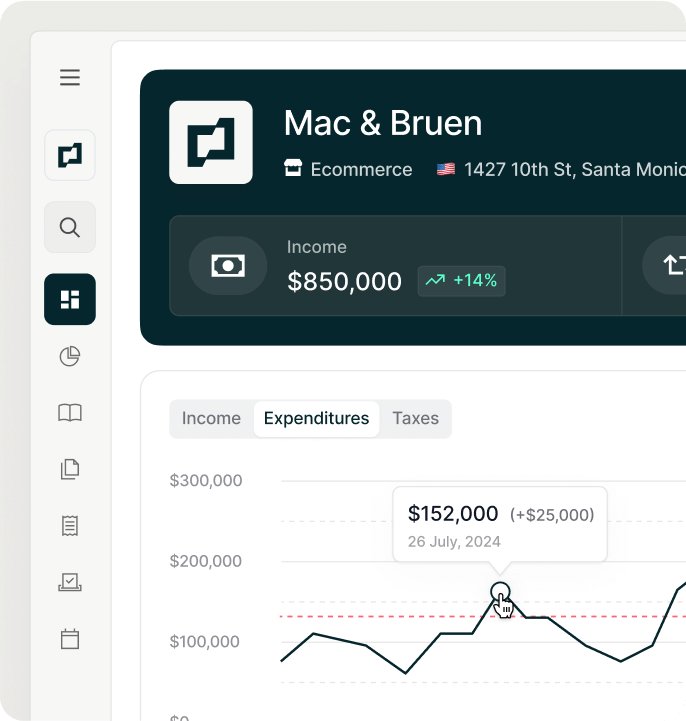This screenshot has width=686, height=721.
Task: Open the hamburger menu in sidebar
Action: 70,77
